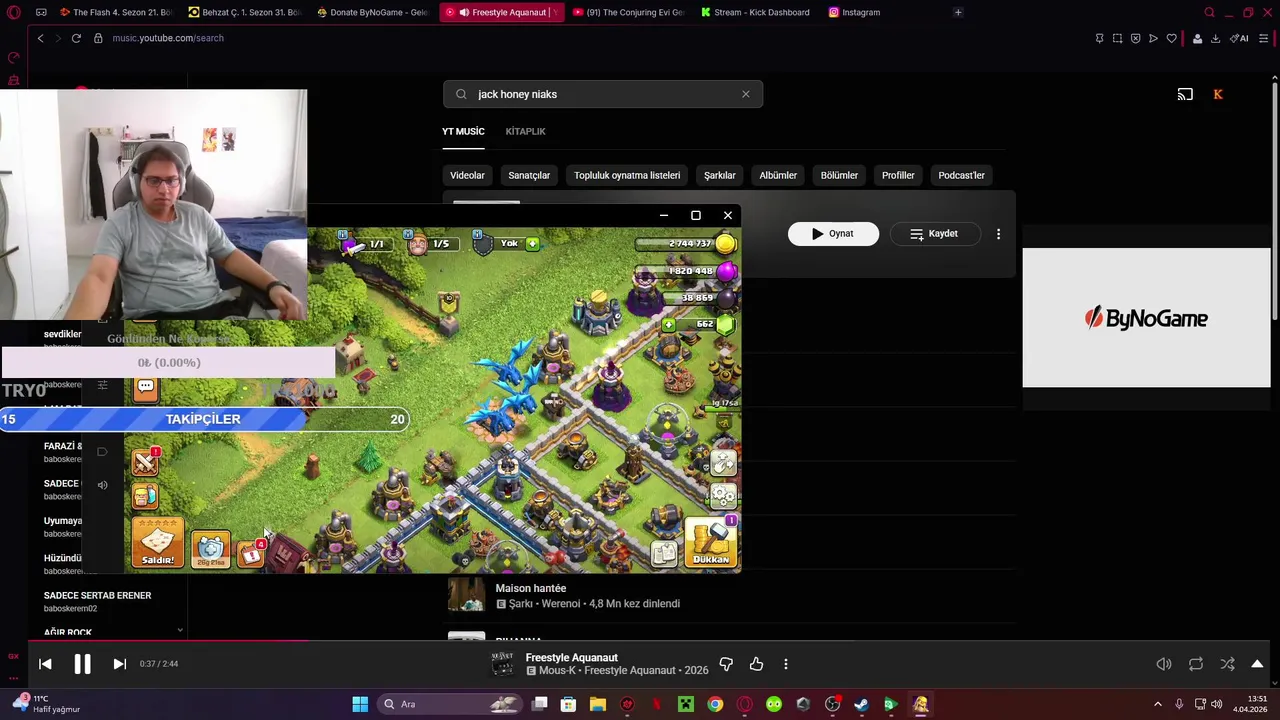Switch to Donate ByNoGame browser tab
The width and height of the screenshot is (1280, 720).
coord(373,12)
